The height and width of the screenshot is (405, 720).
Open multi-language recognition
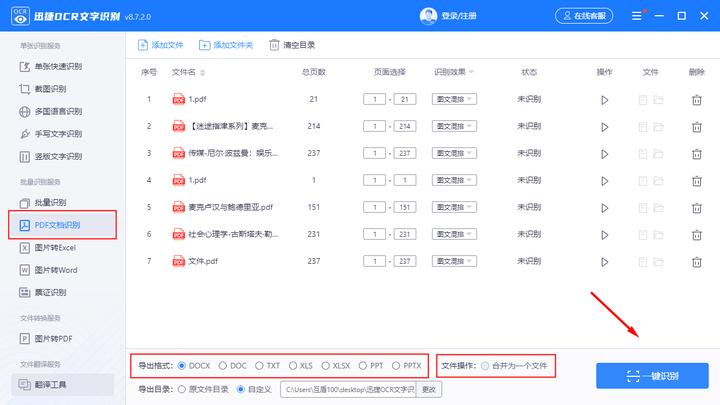(x=51, y=112)
